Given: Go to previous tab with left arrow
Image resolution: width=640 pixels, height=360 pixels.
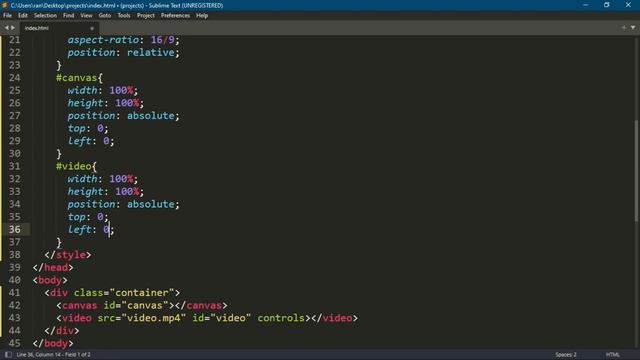Looking at the screenshot, I should 7,28.
